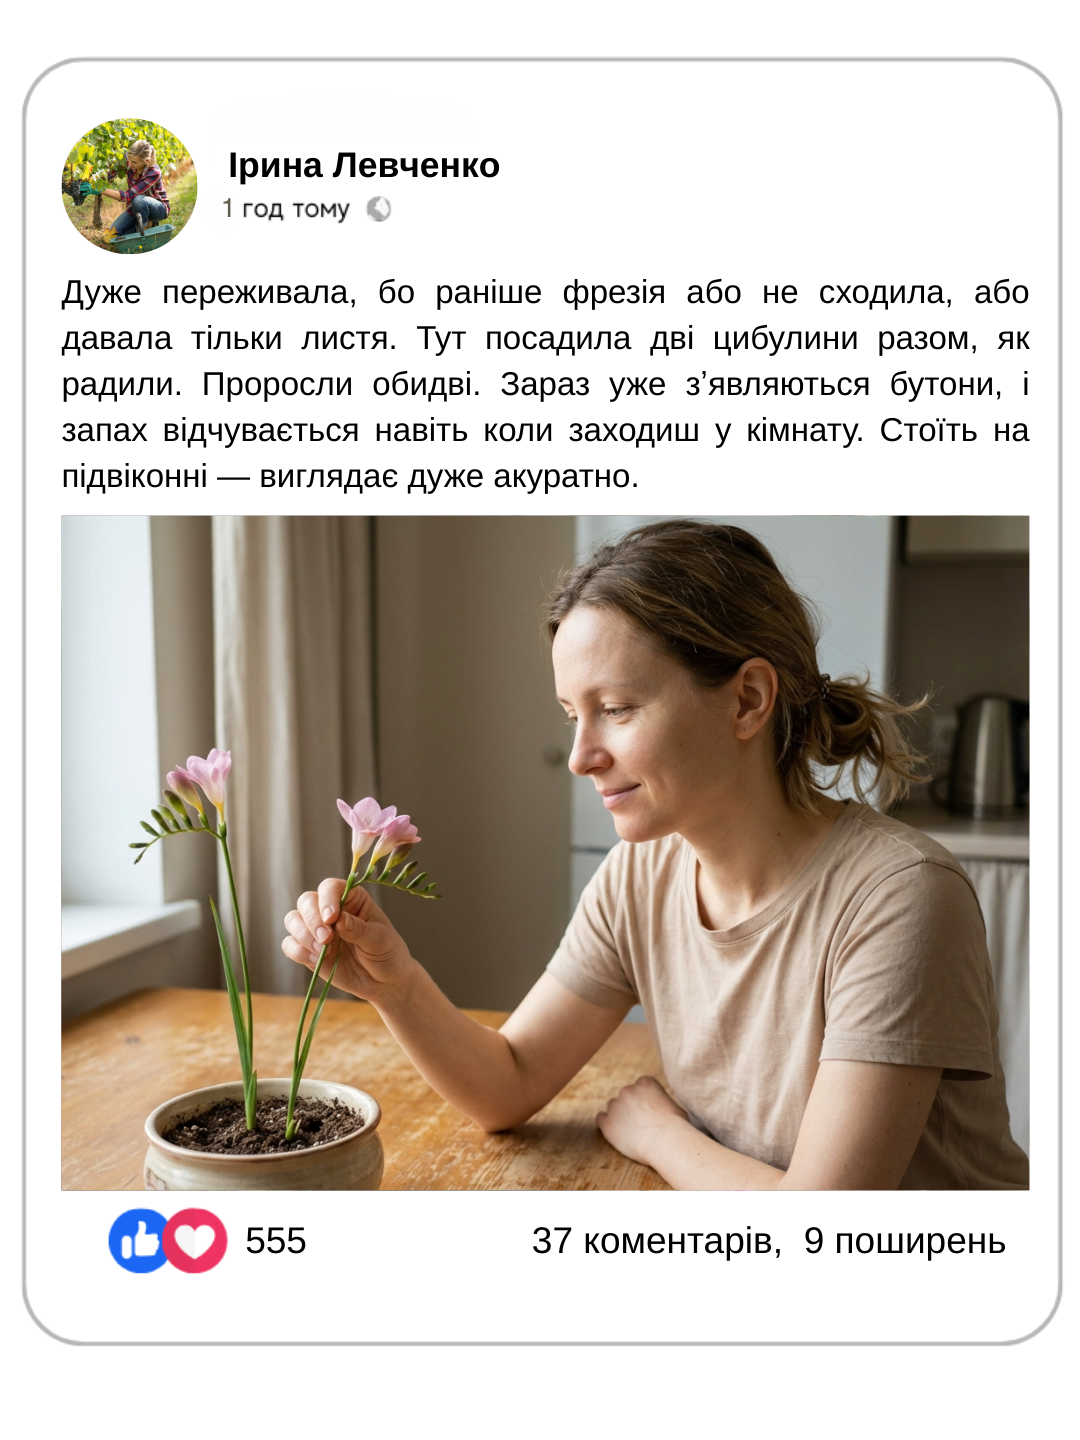This screenshot has height=1440, width=1080.
Task: Open Ірина Левченко's profile picture
Action: (x=130, y=186)
